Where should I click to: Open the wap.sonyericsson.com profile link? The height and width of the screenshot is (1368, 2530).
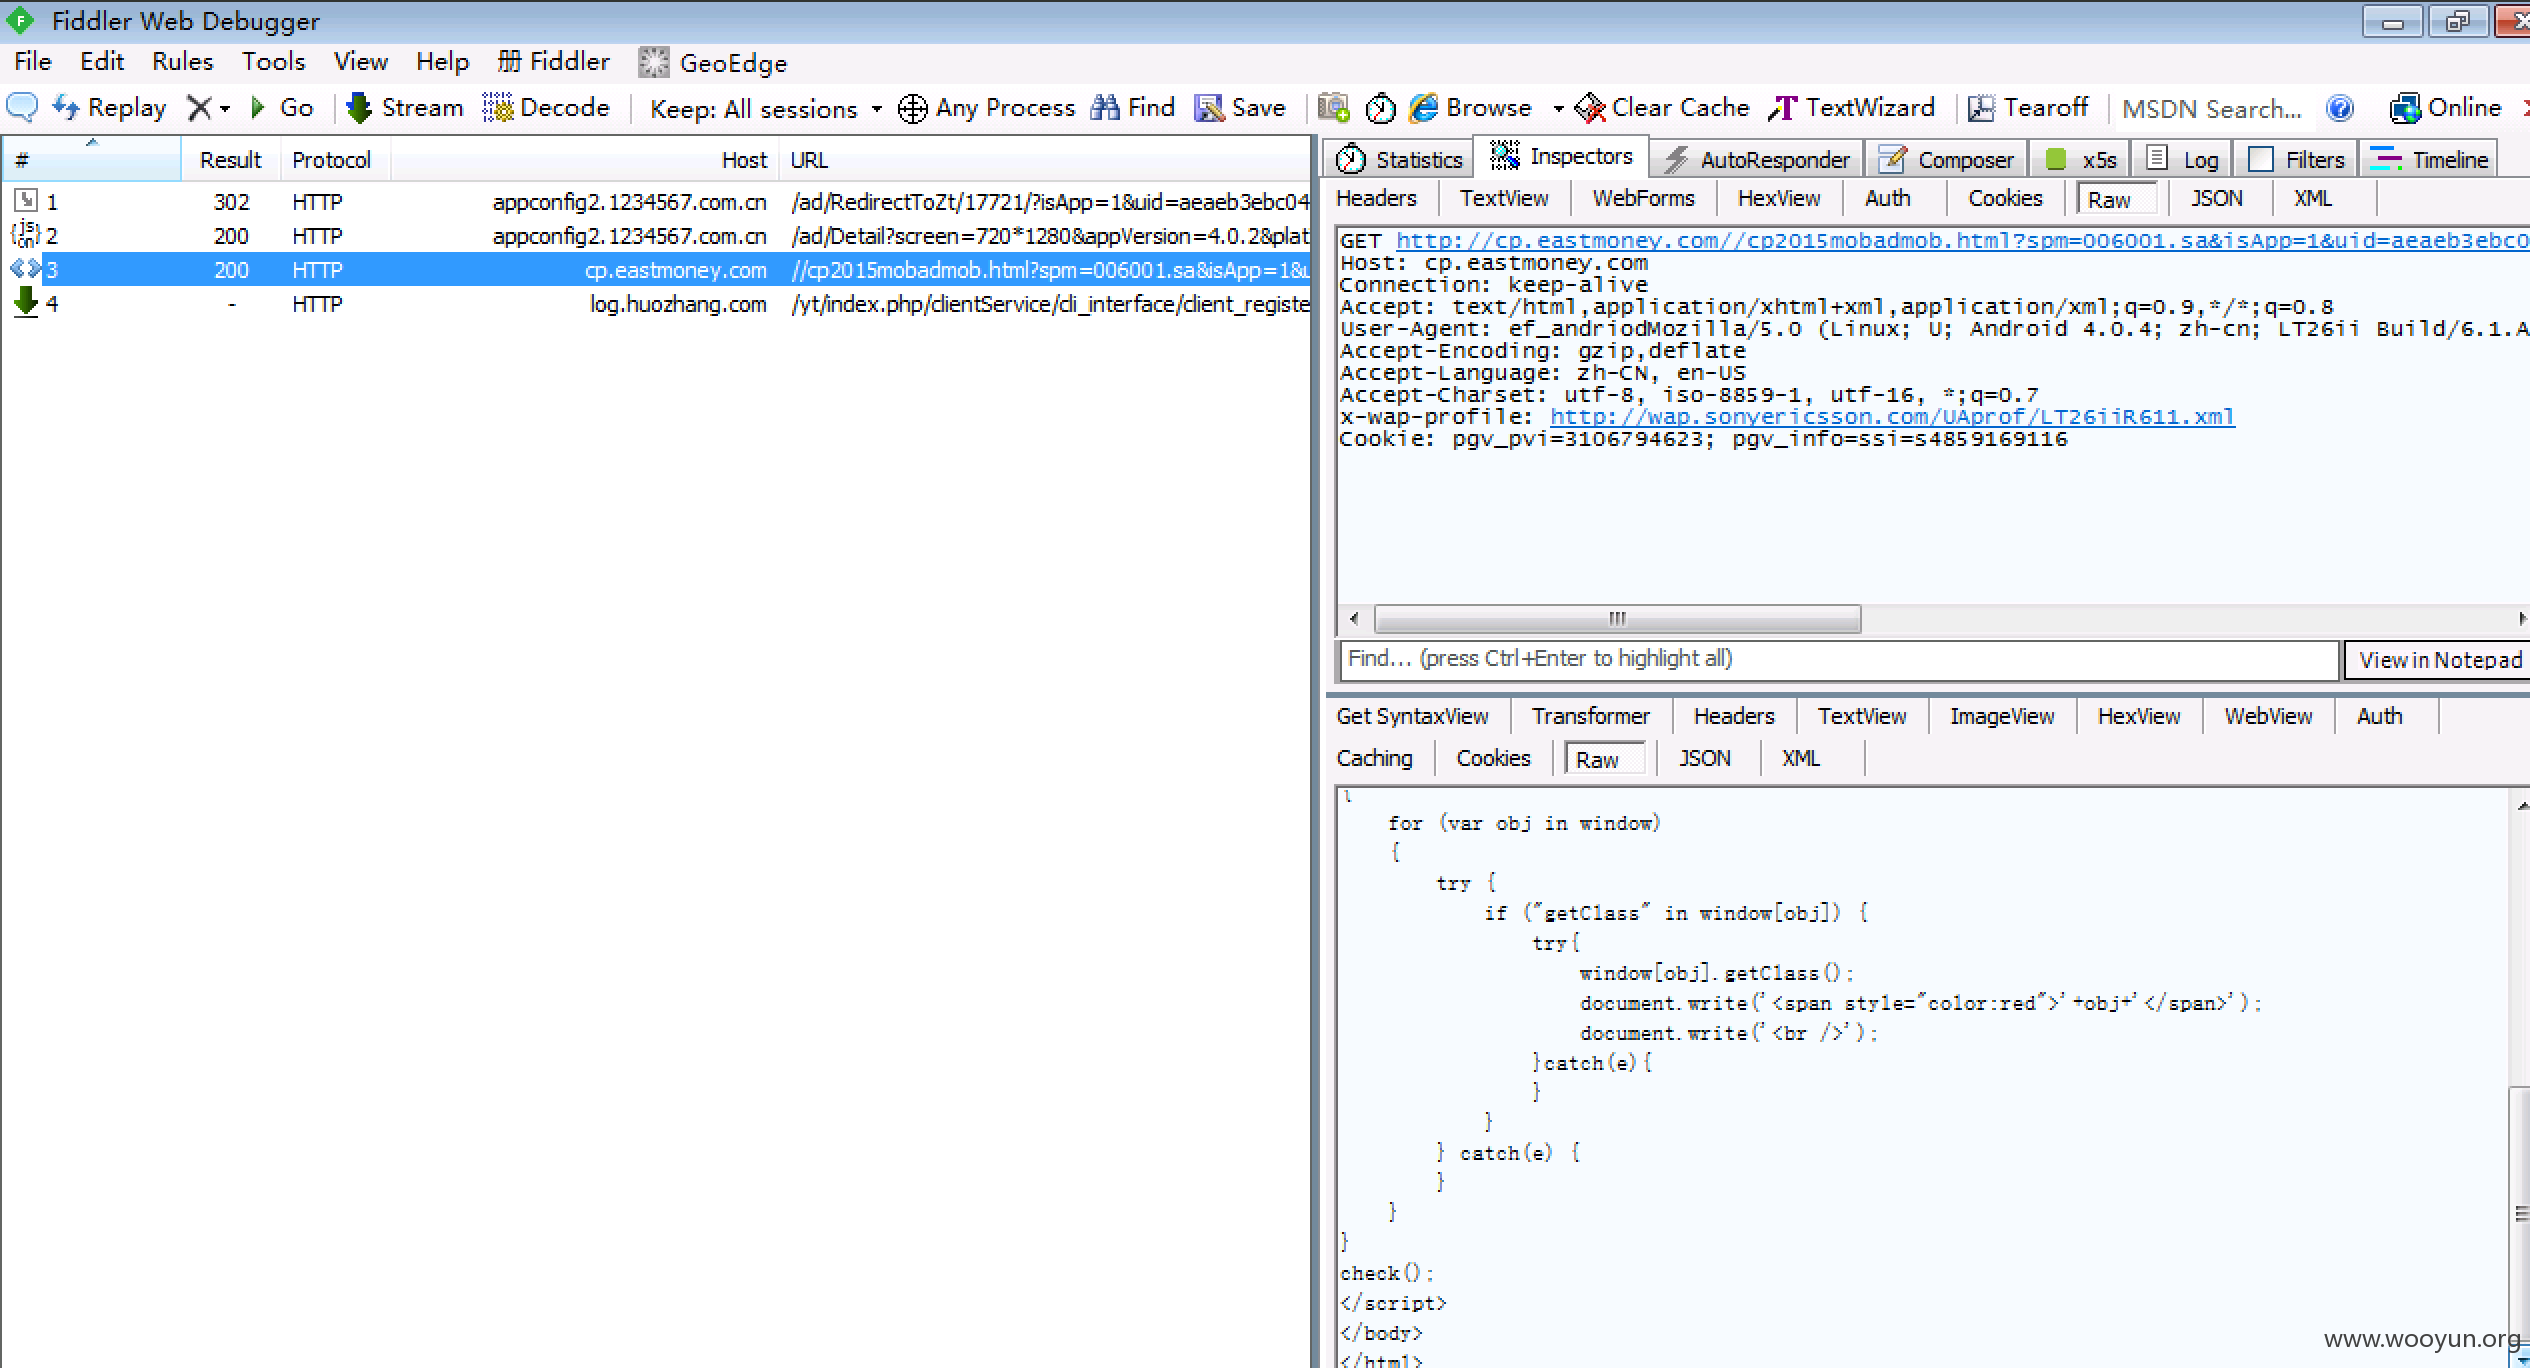(1892, 416)
